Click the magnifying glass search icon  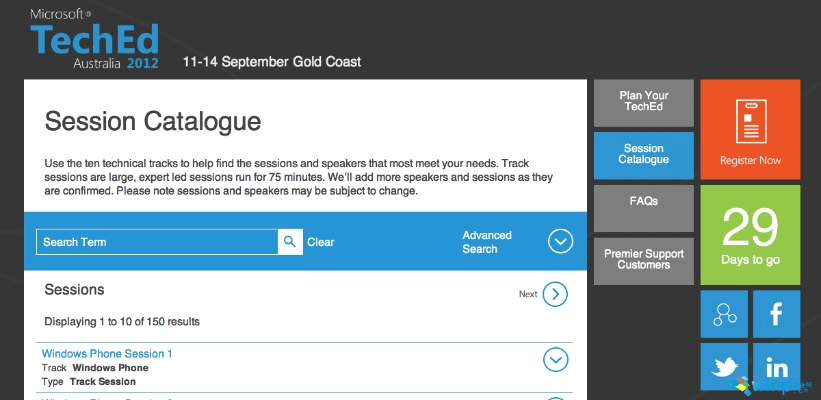click(x=290, y=242)
